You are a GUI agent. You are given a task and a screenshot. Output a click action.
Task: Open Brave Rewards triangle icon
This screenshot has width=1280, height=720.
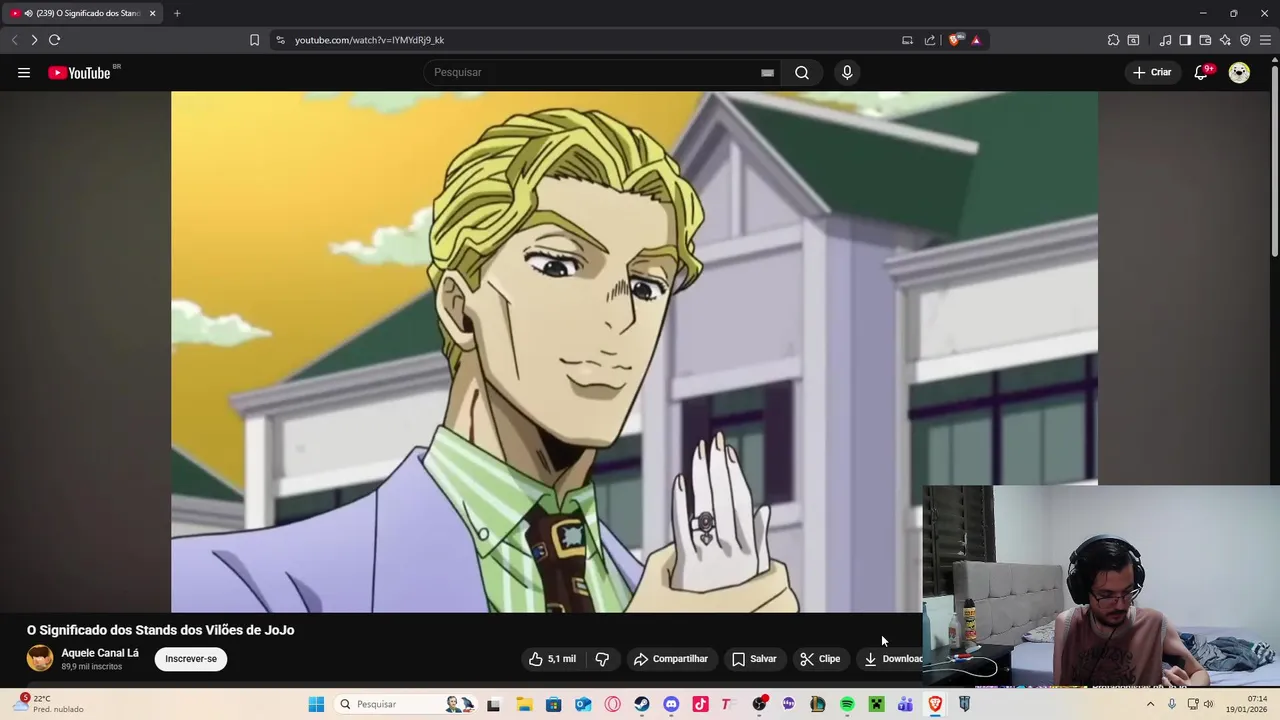(976, 40)
